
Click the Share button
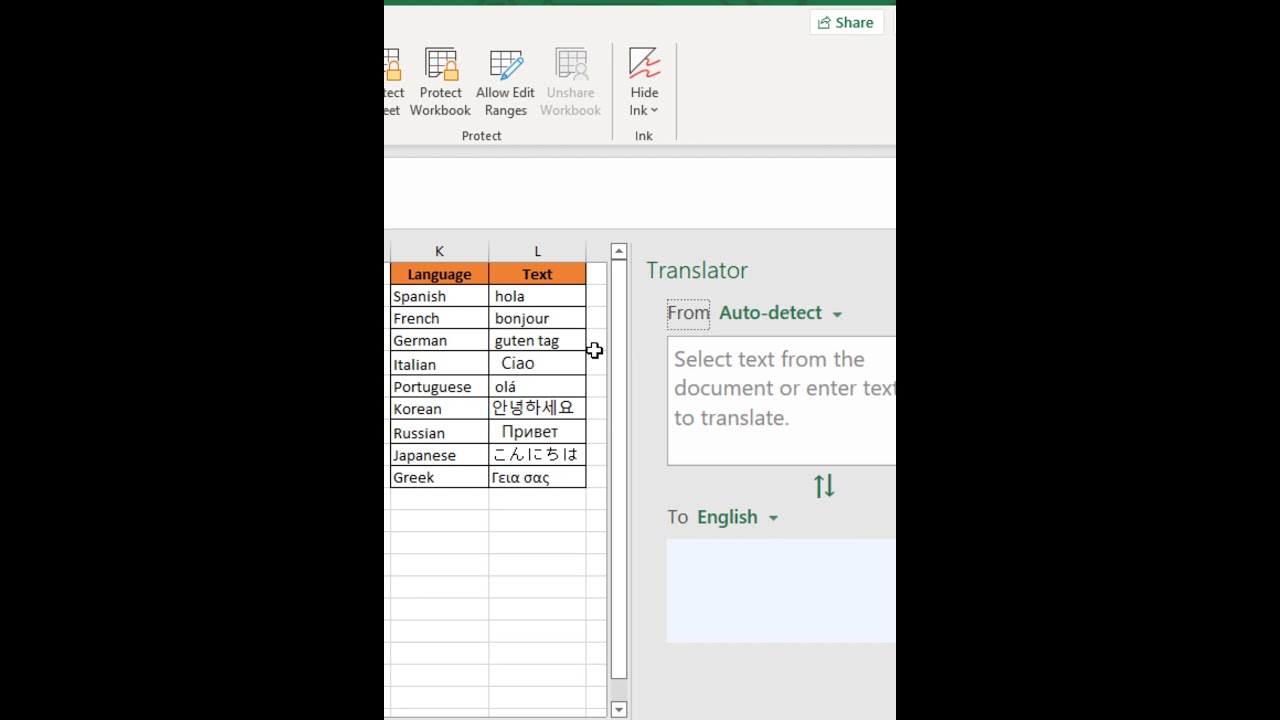[846, 23]
